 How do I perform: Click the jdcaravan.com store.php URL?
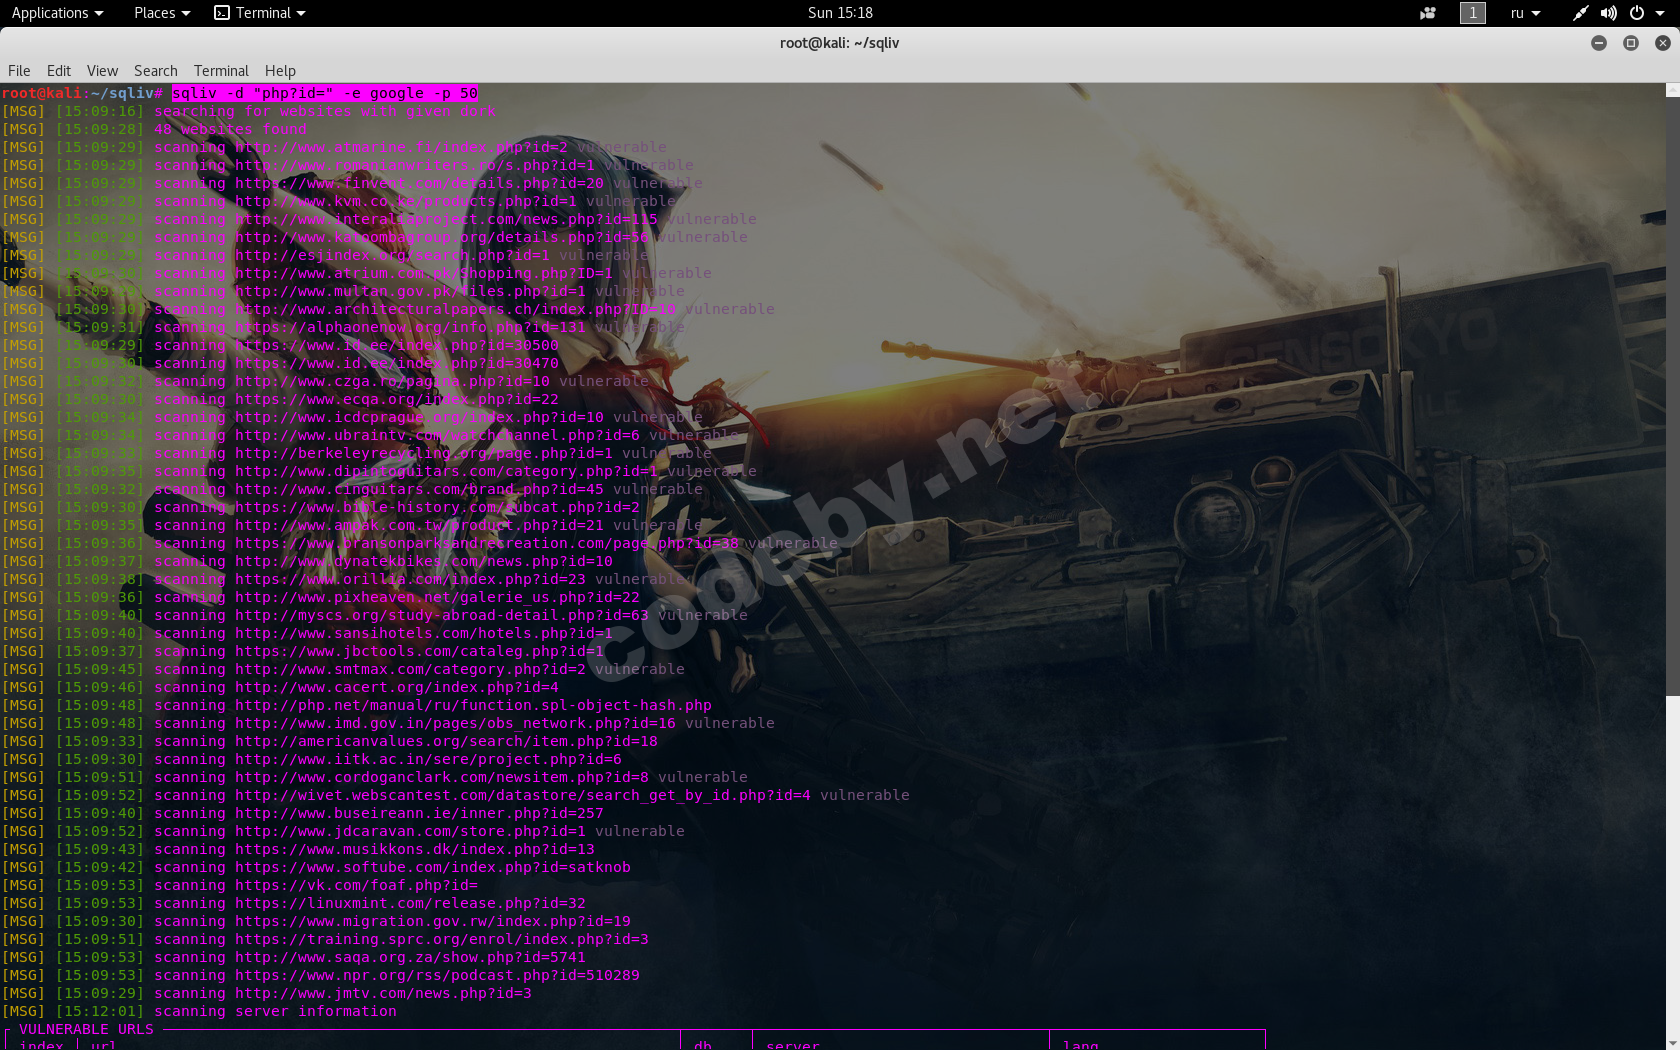[x=410, y=831]
